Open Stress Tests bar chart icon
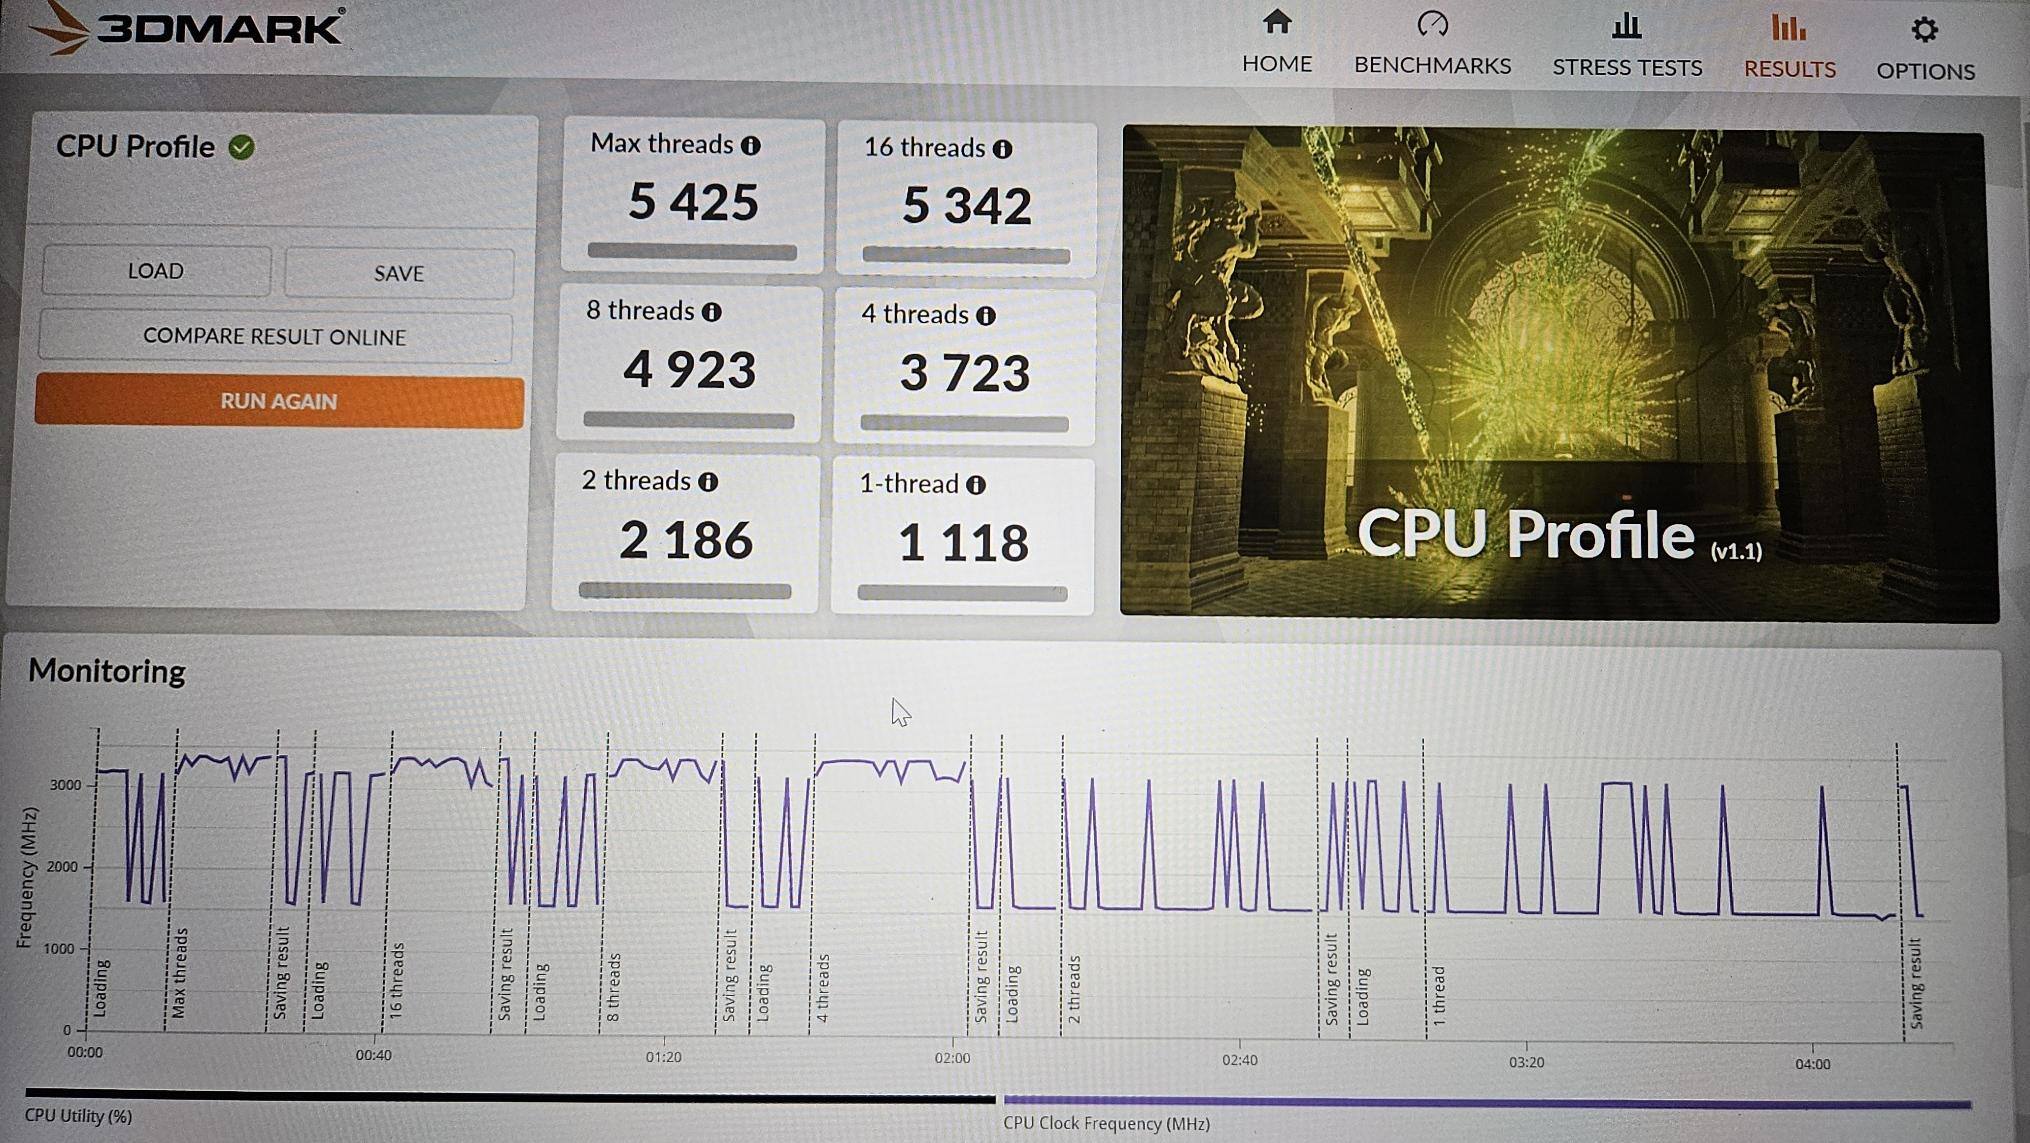The height and width of the screenshot is (1143, 2030). pos(1626,26)
